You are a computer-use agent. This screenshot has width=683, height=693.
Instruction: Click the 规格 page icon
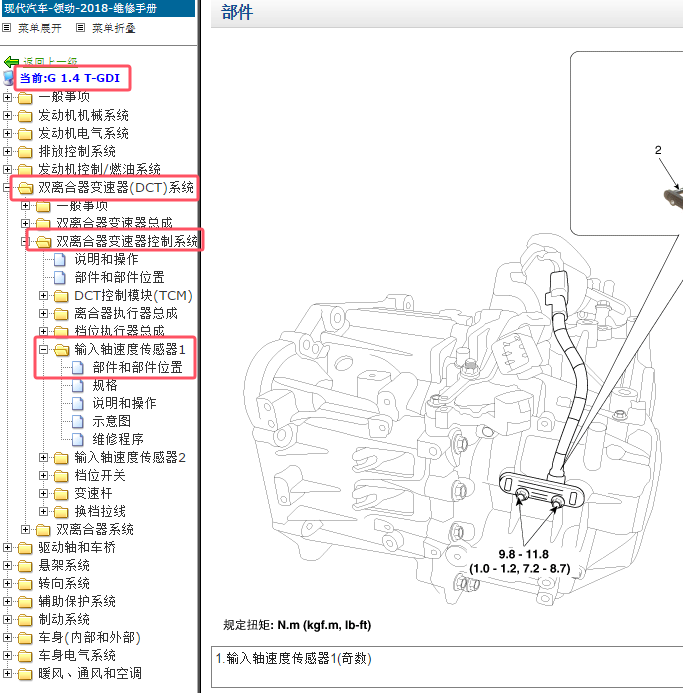[78, 386]
